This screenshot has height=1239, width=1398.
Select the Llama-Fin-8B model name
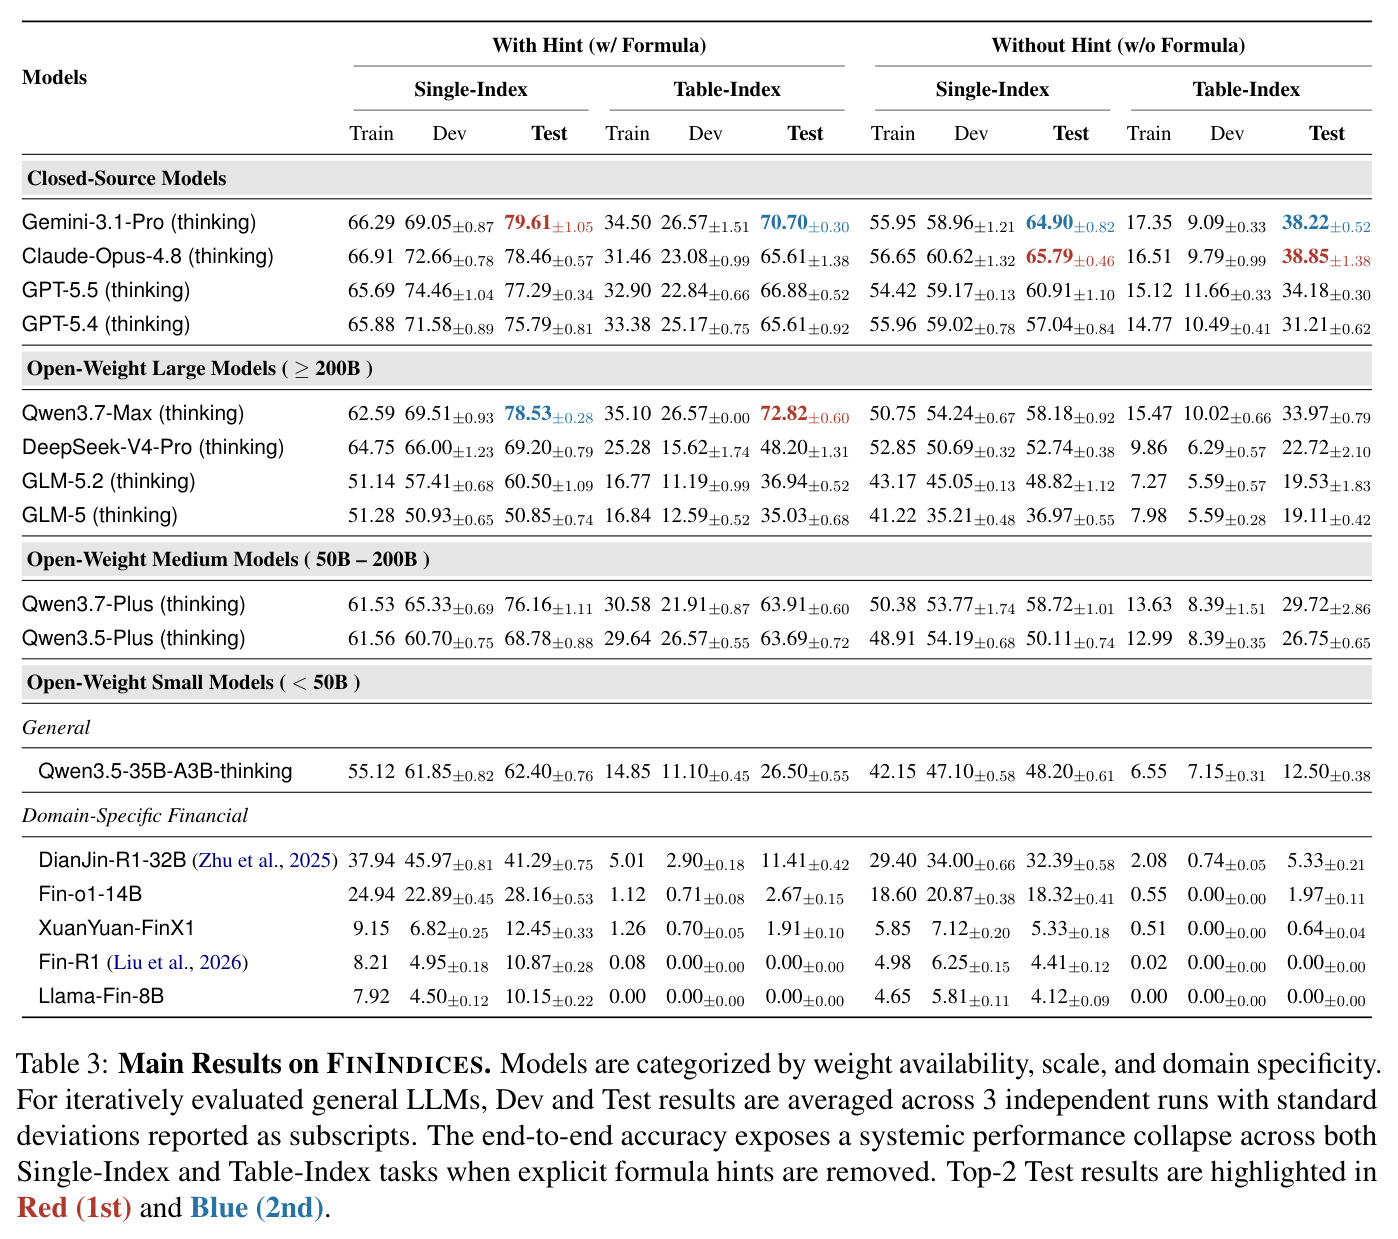point(101,996)
